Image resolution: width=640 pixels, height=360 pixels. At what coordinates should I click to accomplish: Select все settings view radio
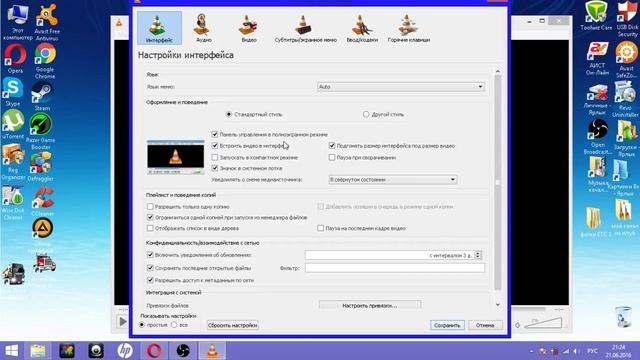[x=174, y=325]
